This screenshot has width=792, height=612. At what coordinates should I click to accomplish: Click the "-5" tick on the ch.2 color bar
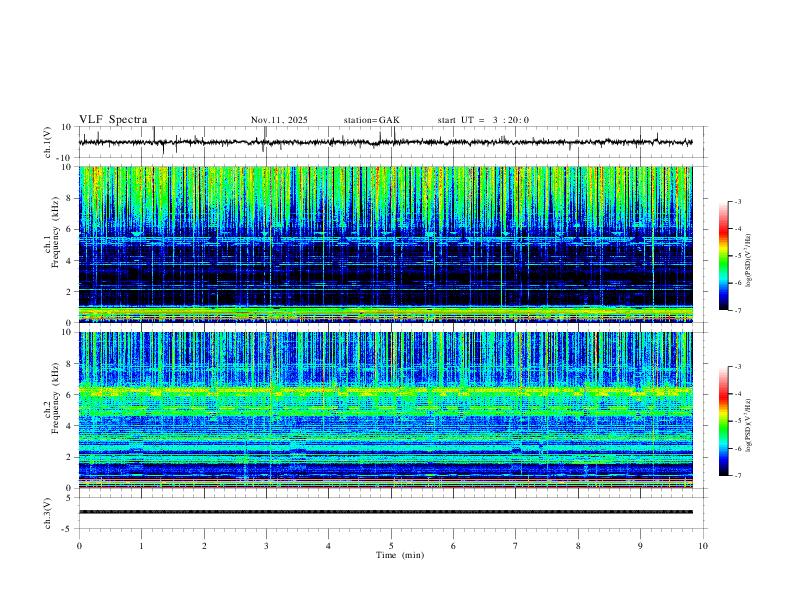[737, 421]
